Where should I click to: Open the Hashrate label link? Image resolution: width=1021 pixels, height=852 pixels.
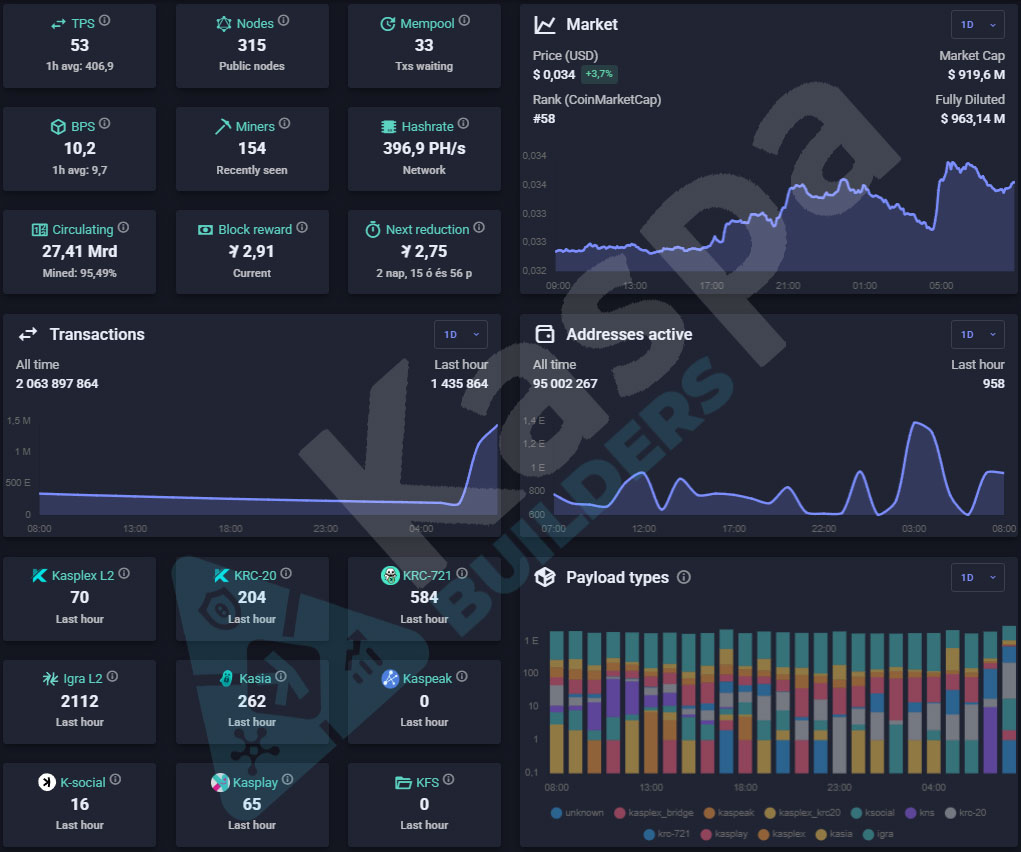(x=427, y=126)
